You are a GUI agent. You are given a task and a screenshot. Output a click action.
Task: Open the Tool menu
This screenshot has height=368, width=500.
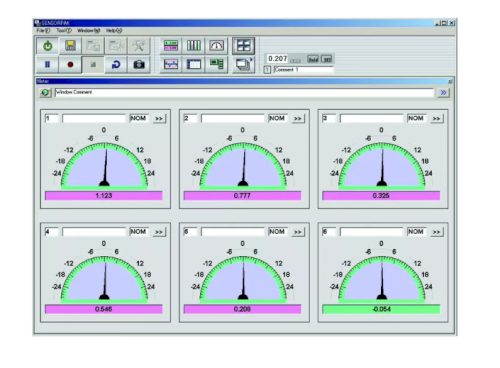point(64,31)
